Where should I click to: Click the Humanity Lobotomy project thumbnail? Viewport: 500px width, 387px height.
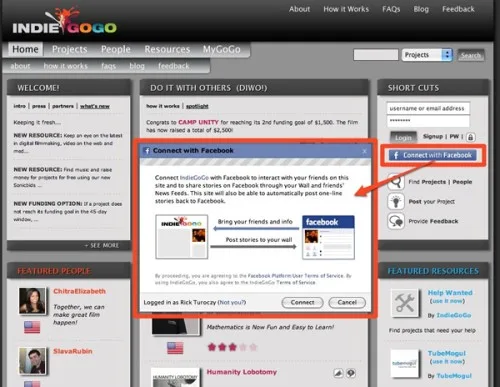pyautogui.click(x=175, y=378)
